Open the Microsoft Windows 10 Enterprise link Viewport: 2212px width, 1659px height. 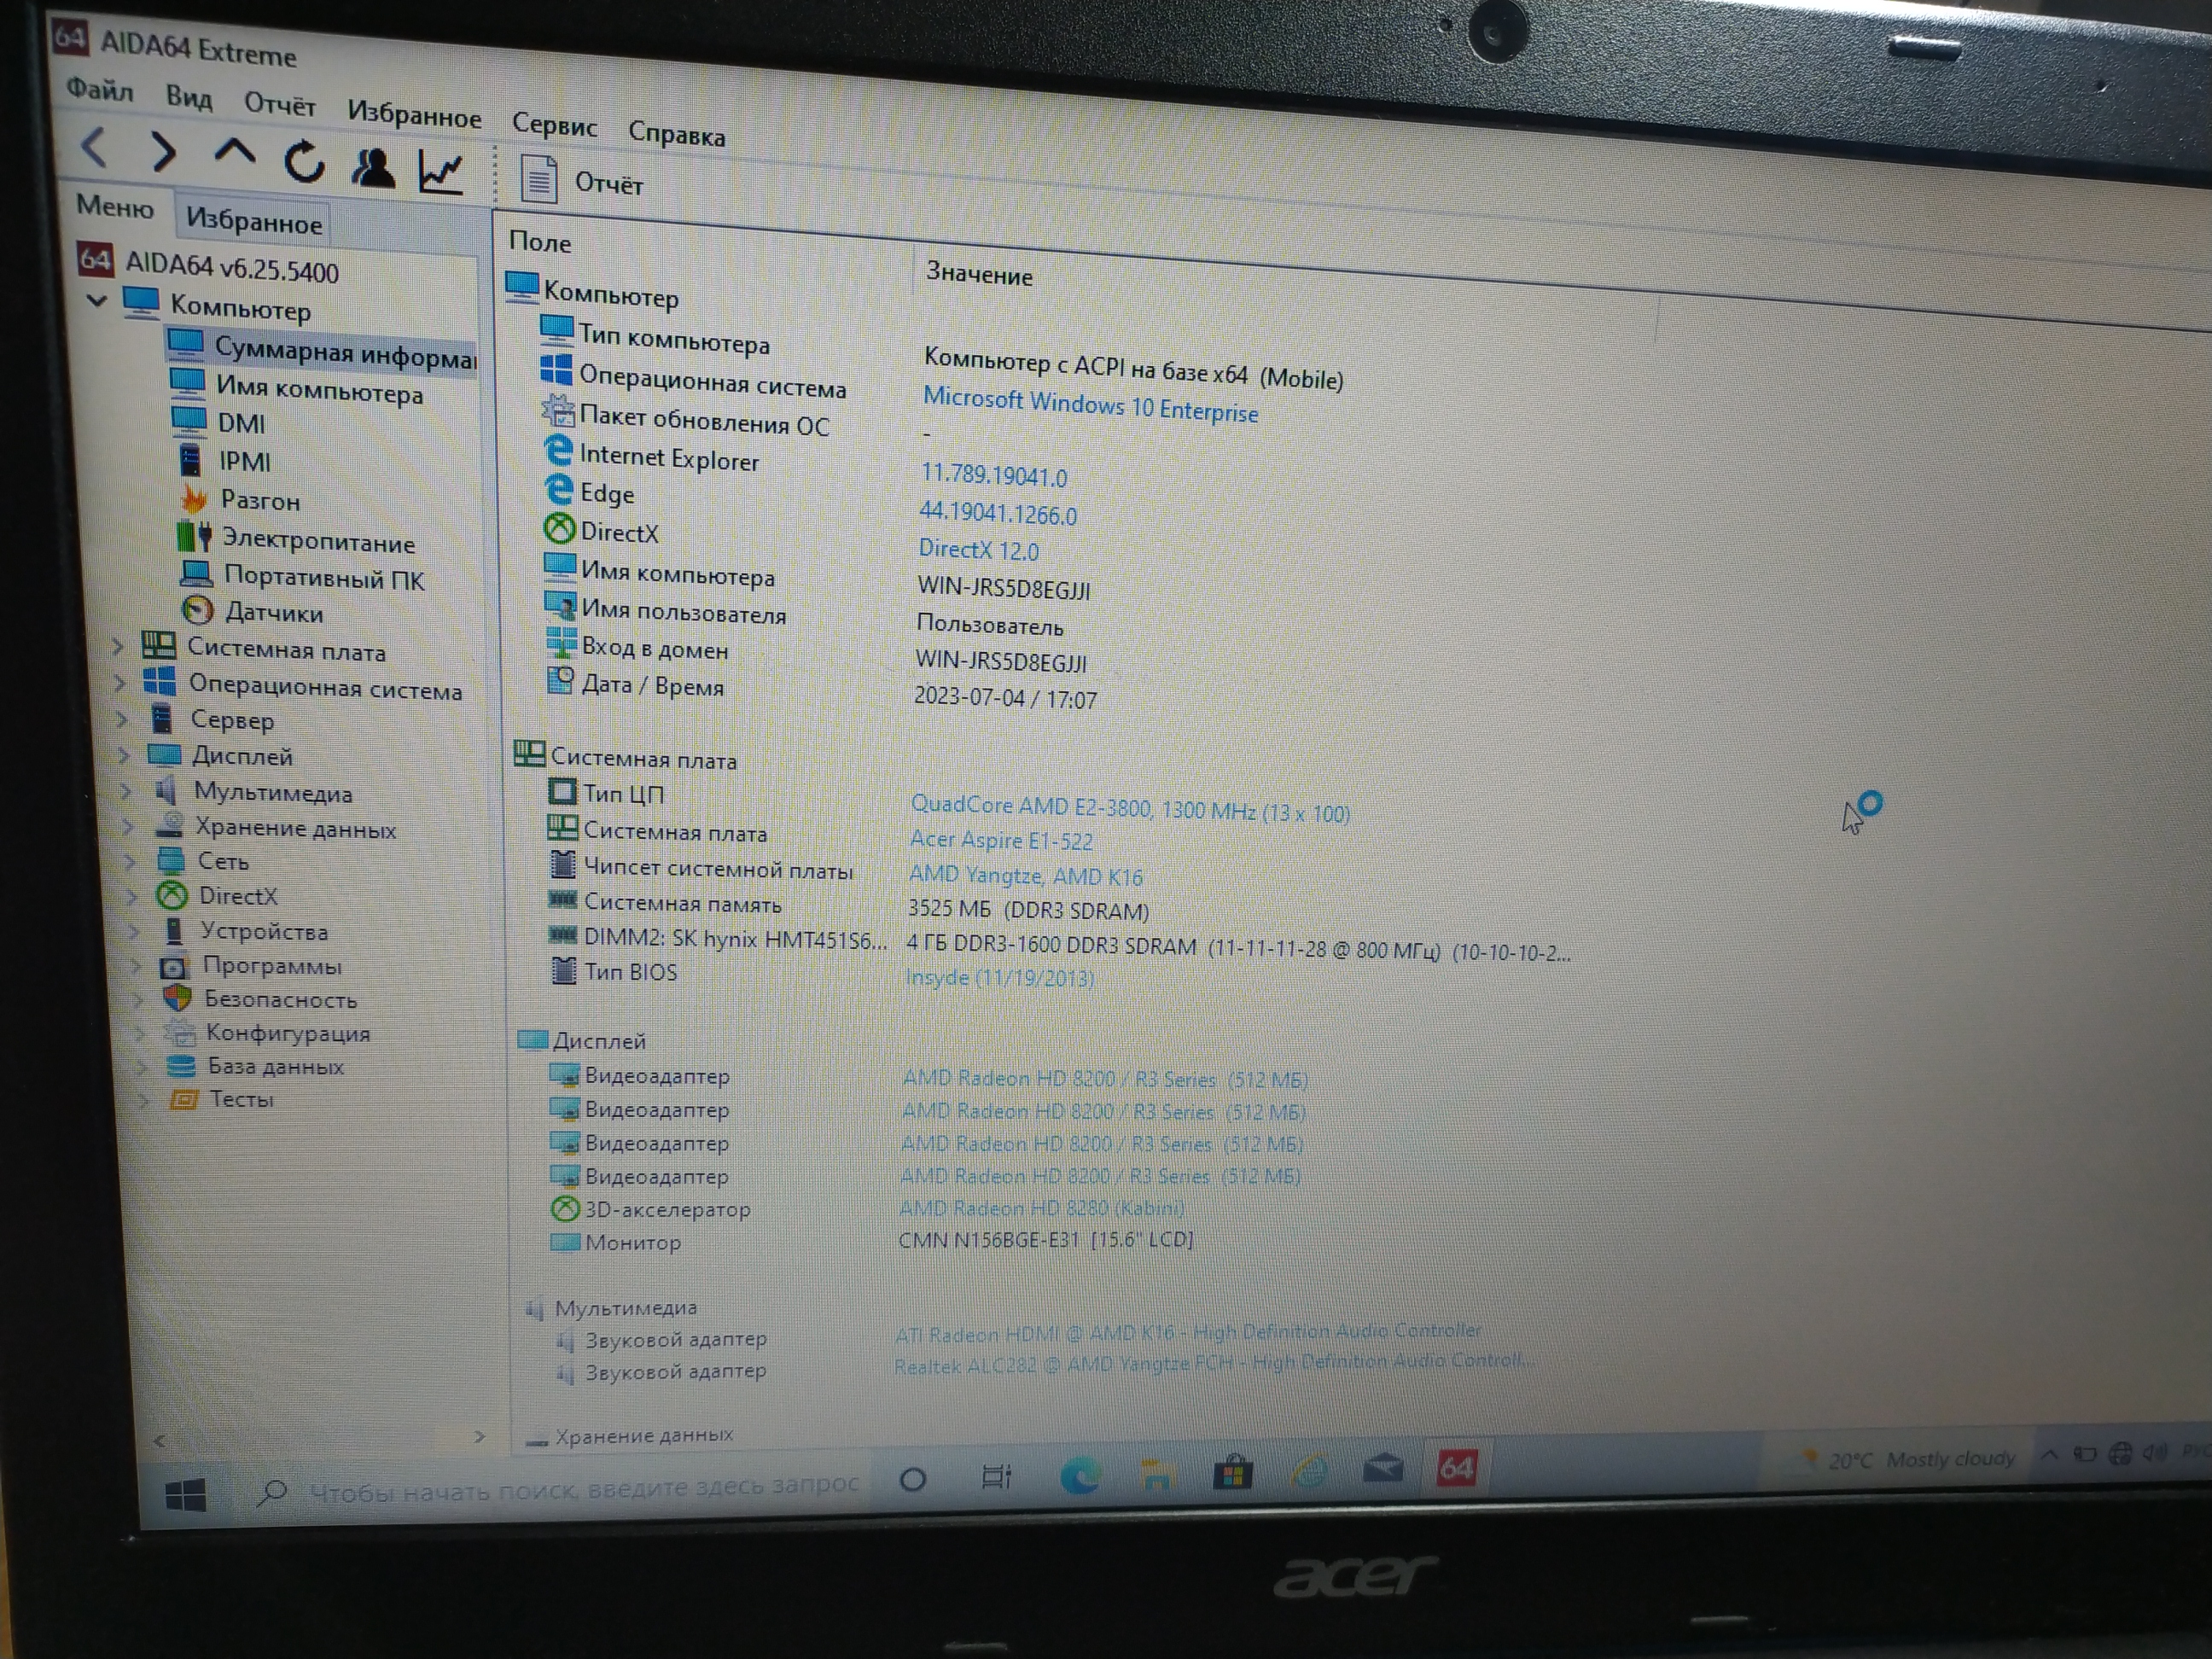pos(1090,405)
